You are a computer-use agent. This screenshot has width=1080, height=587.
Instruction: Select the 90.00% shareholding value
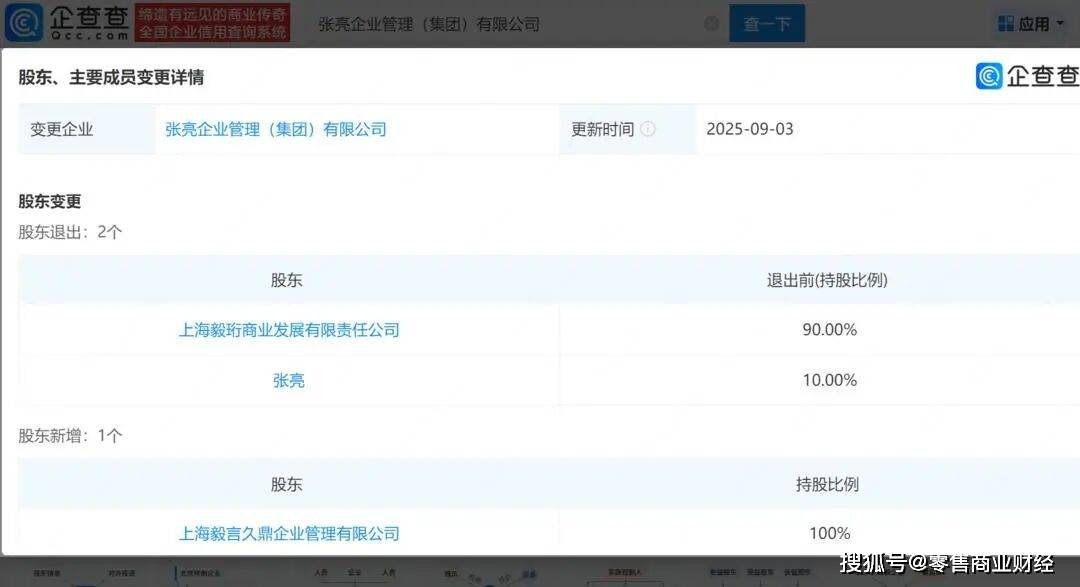[x=829, y=330]
